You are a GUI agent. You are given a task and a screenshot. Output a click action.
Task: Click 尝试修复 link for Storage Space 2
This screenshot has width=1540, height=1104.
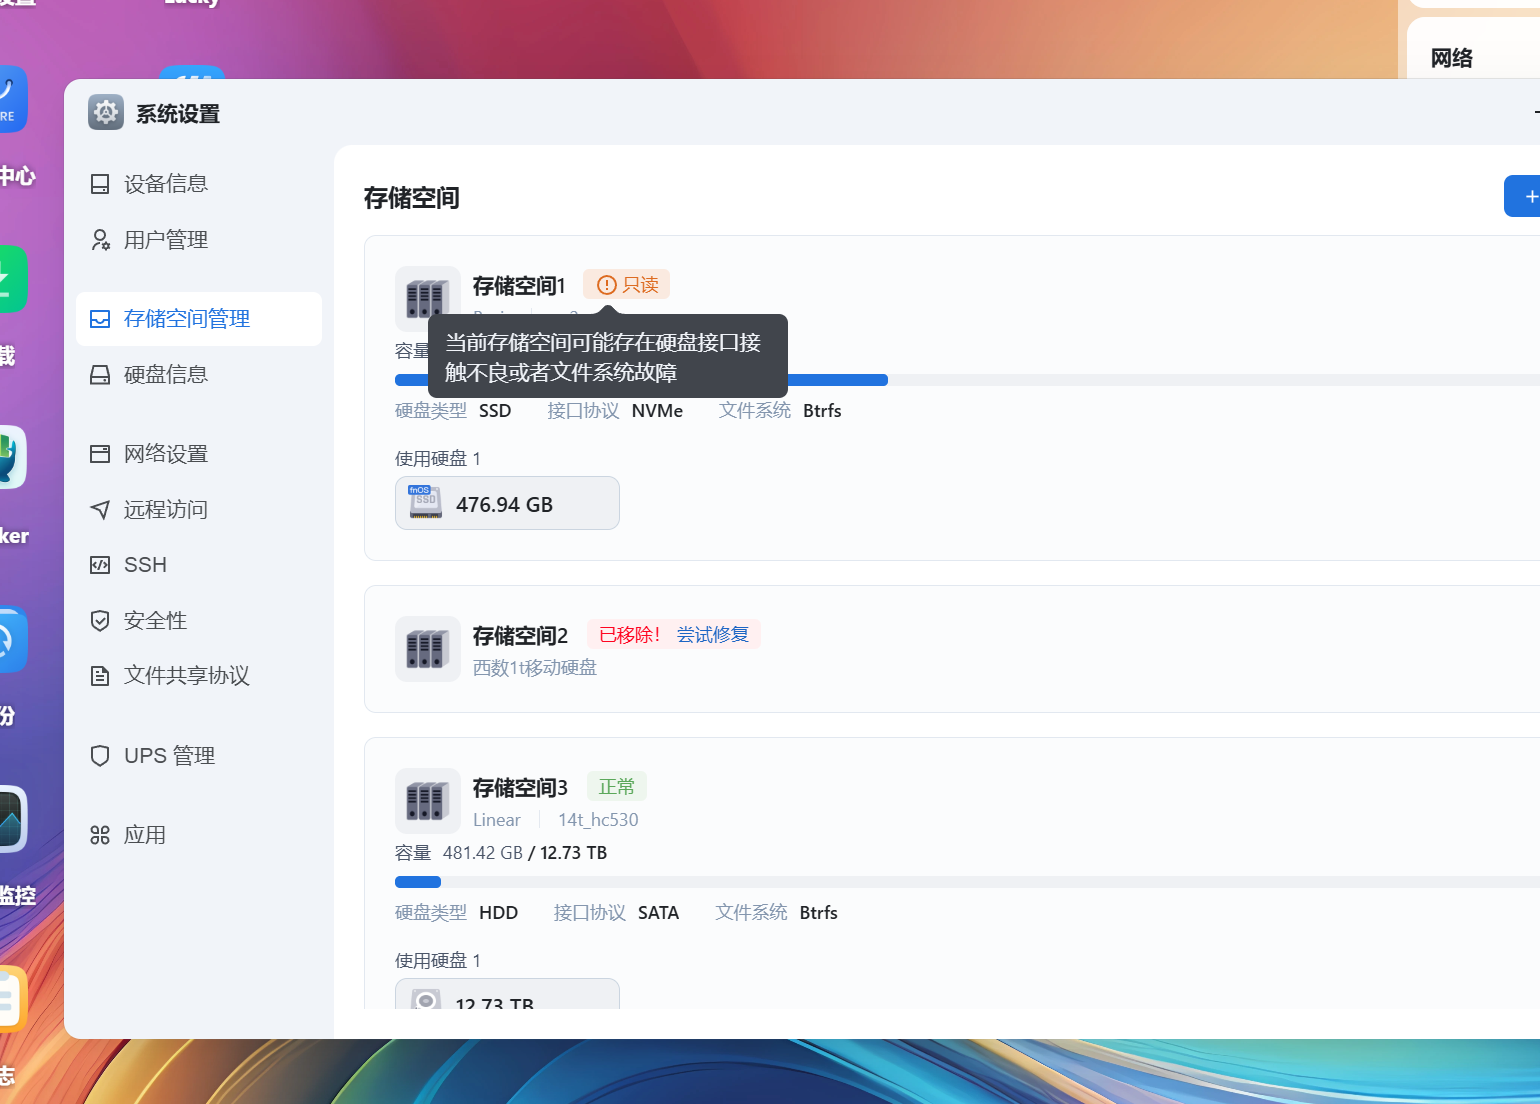[x=713, y=635]
